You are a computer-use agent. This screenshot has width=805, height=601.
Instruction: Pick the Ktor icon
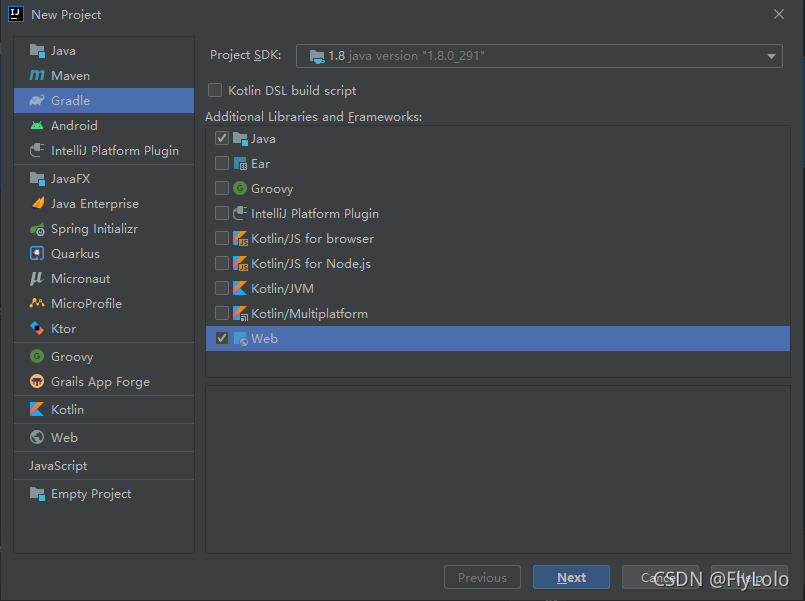tap(37, 328)
